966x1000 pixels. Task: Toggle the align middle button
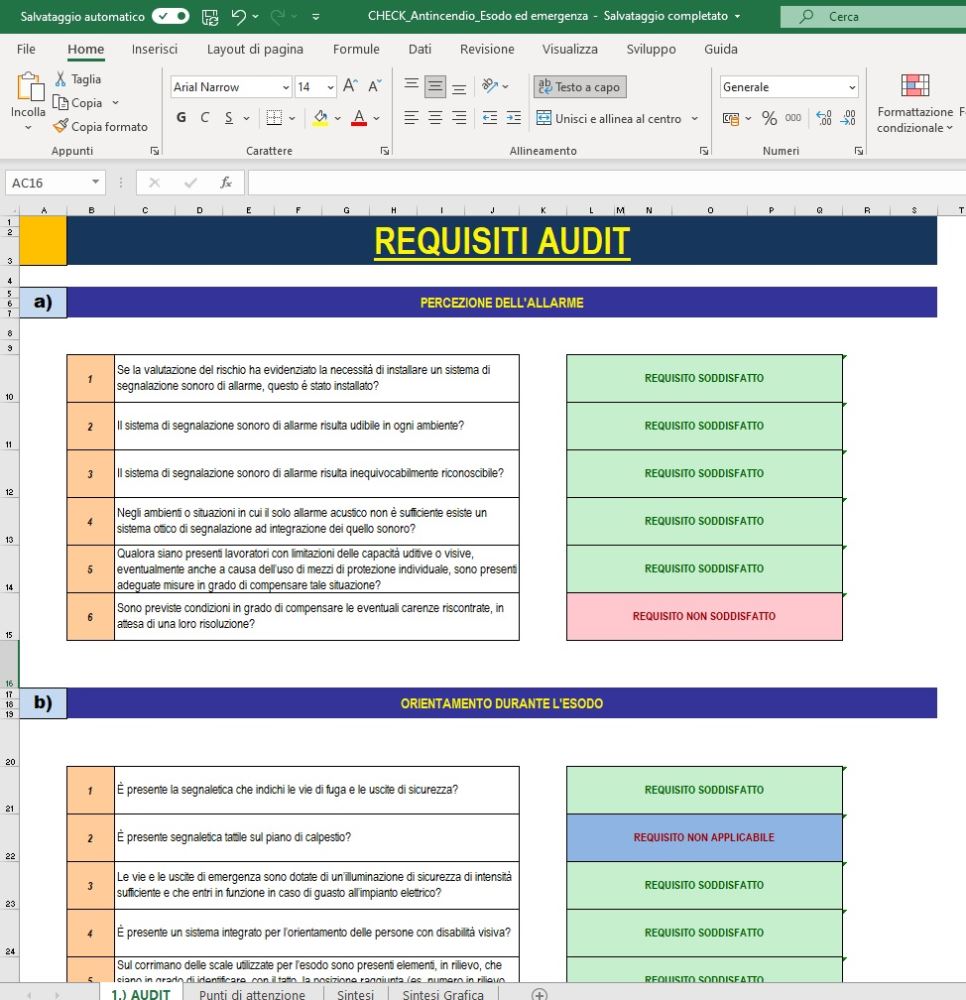[x=435, y=86]
